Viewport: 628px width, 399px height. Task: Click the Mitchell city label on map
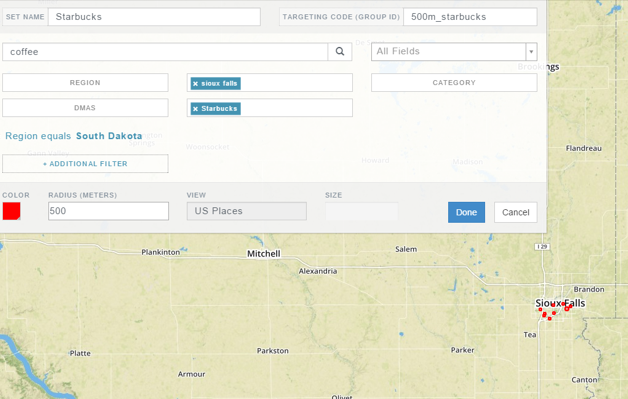264,254
